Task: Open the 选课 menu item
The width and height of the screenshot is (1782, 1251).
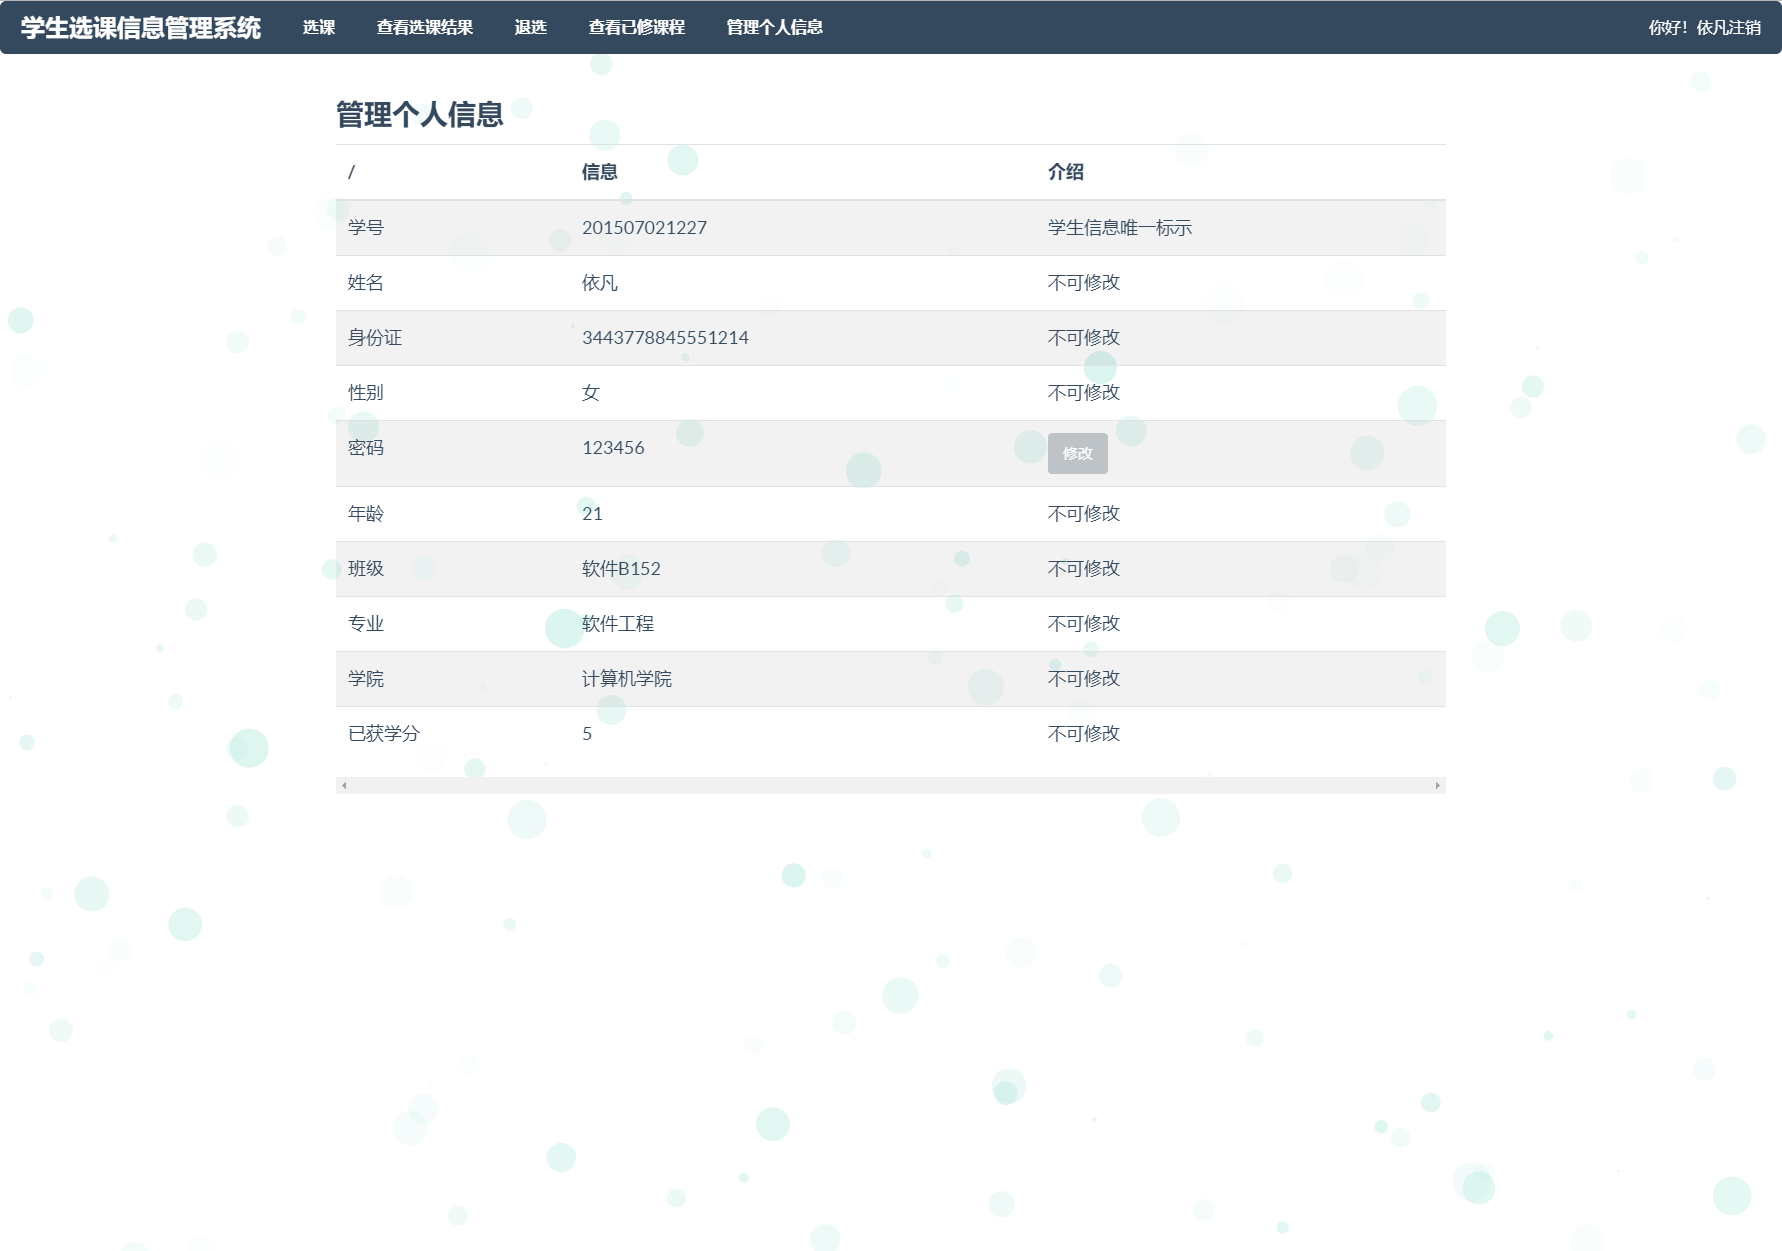Action: pyautogui.click(x=318, y=28)
